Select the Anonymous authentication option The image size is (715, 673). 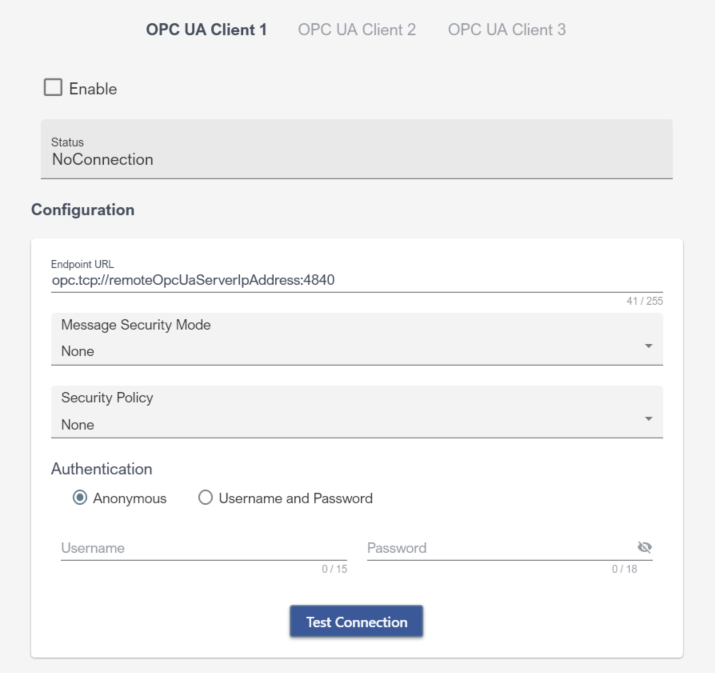(81, 498)
